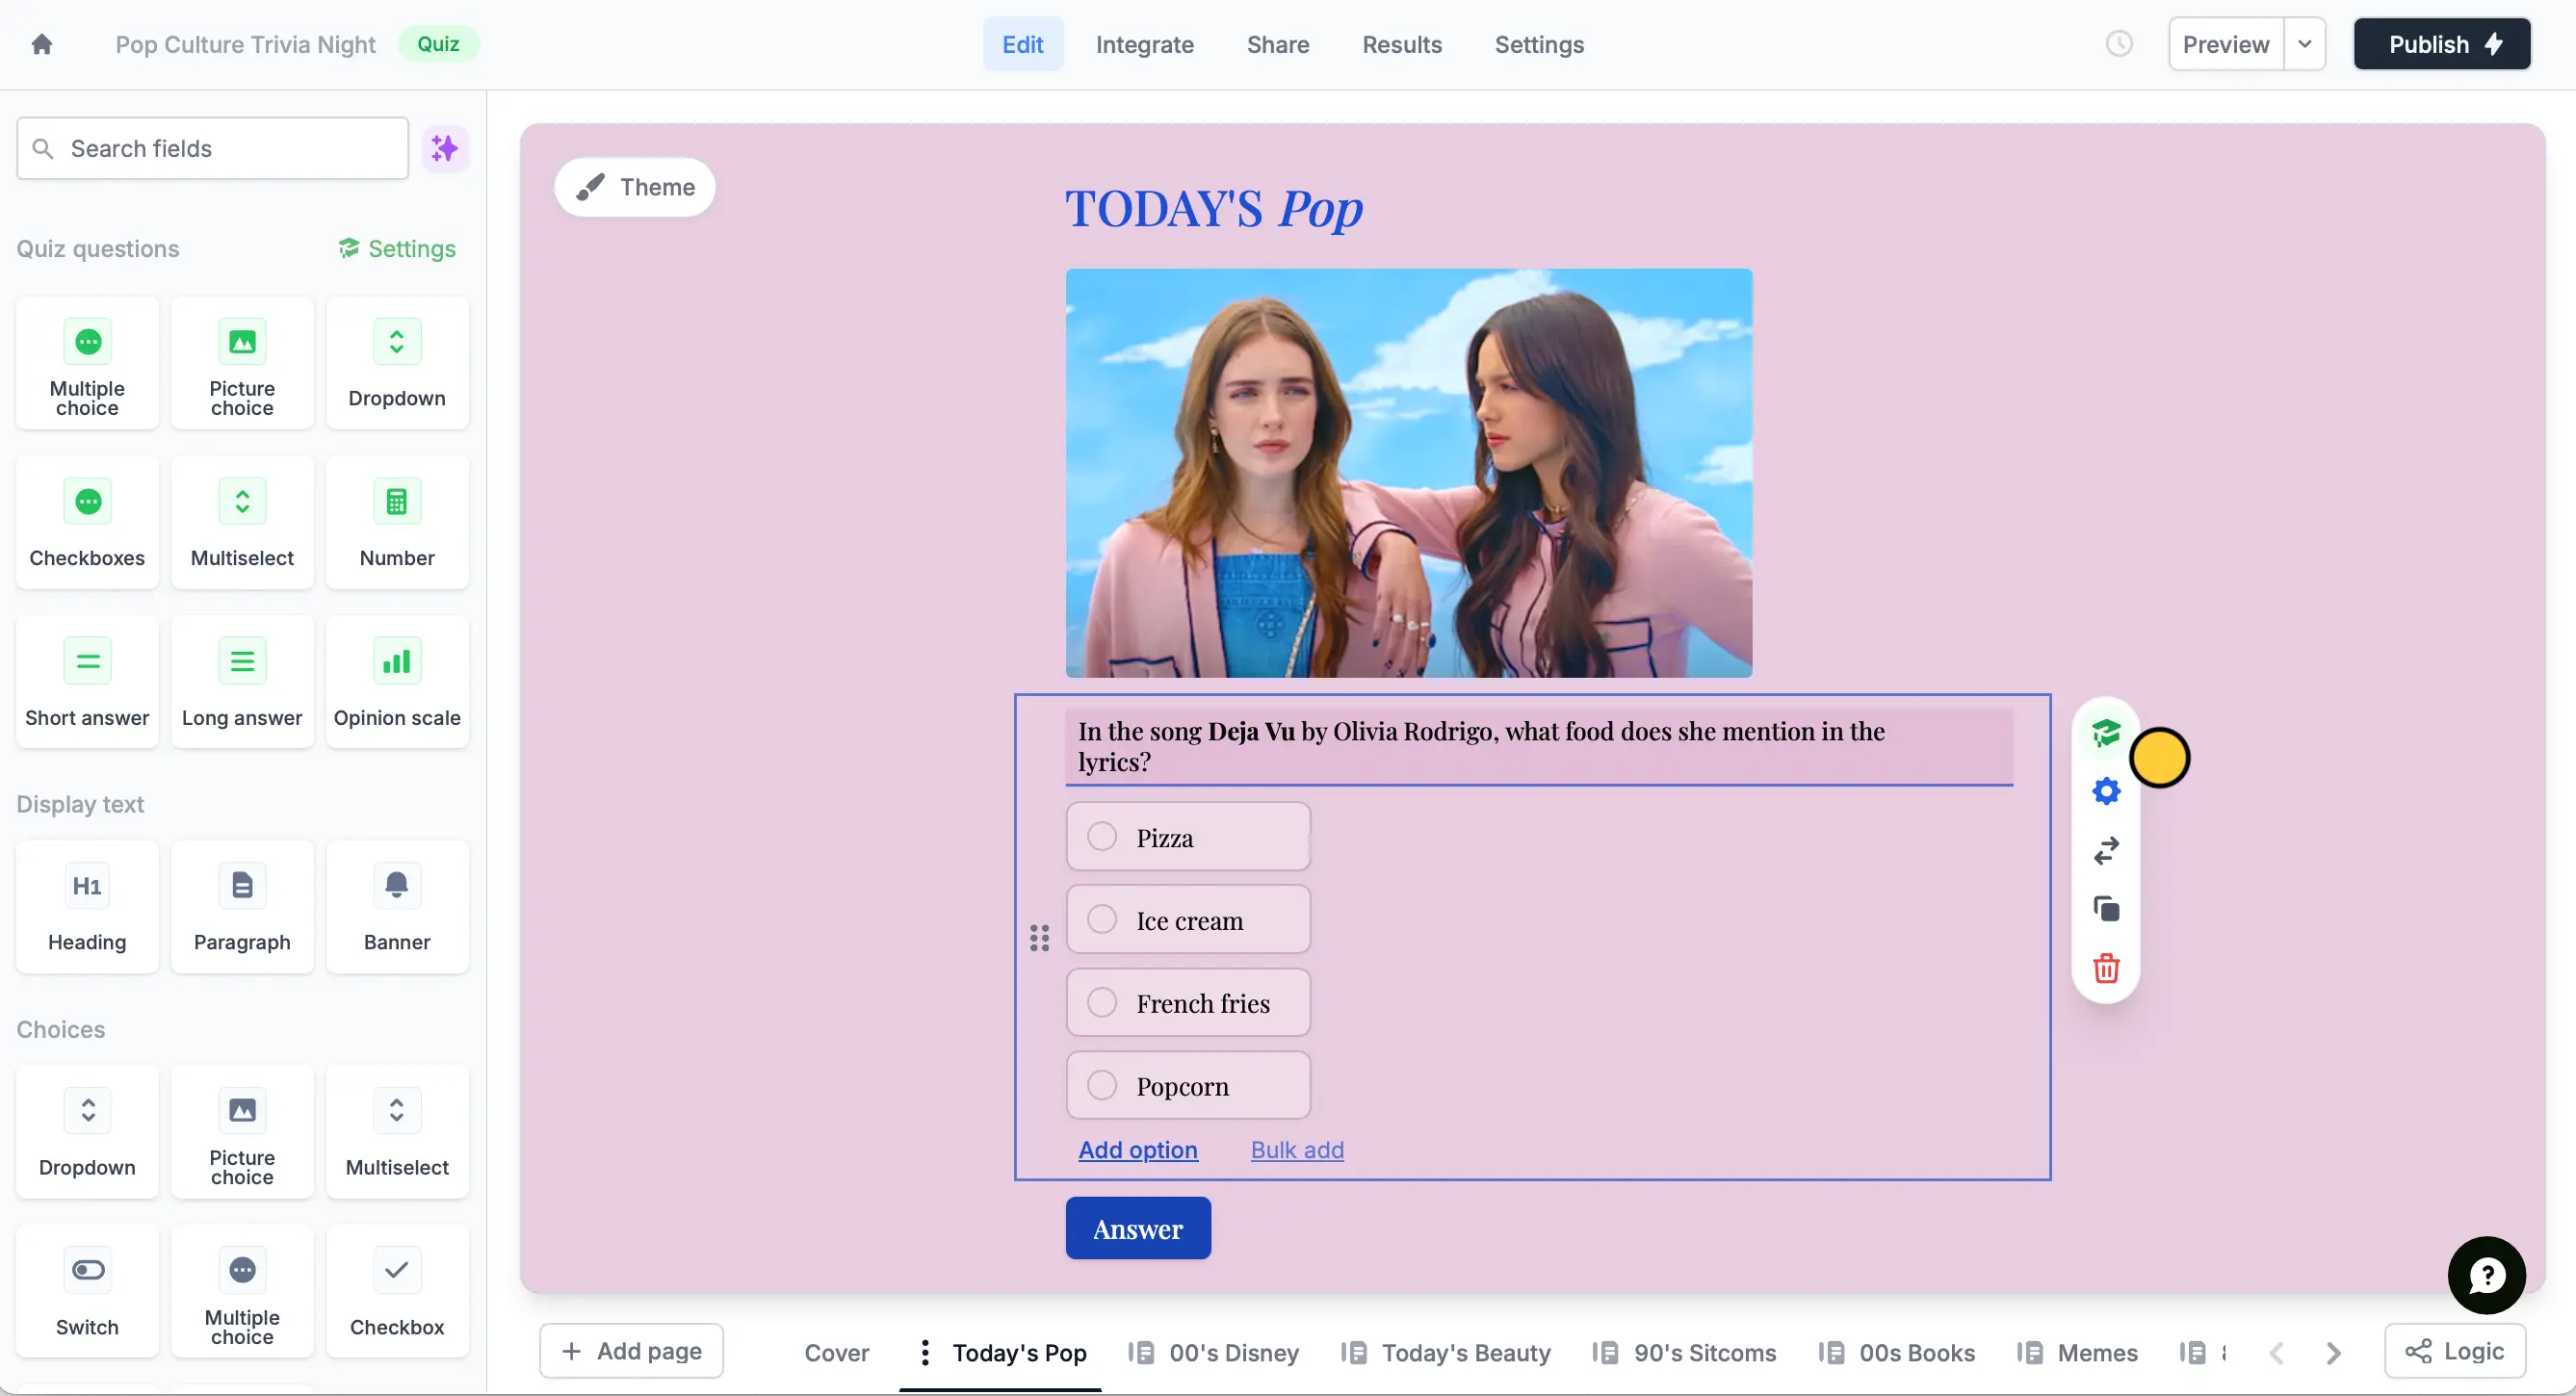Click the swap field type arrows icon
The height and width of the screenshot is (1396, 2576).
[2106, 850]
